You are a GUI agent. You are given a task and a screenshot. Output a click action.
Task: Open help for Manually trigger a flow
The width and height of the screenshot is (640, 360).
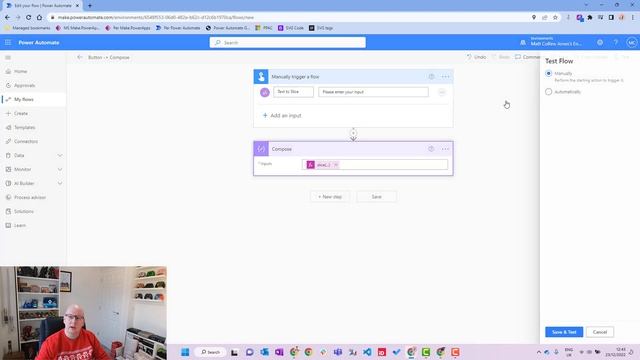coord(431,76)
